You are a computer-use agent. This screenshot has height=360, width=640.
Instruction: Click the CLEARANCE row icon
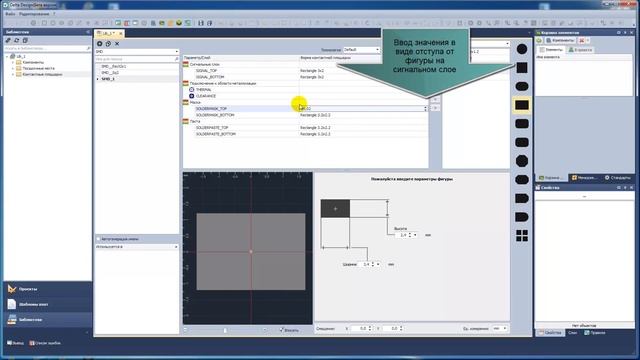pyautogui.click(x=191, y=96)
